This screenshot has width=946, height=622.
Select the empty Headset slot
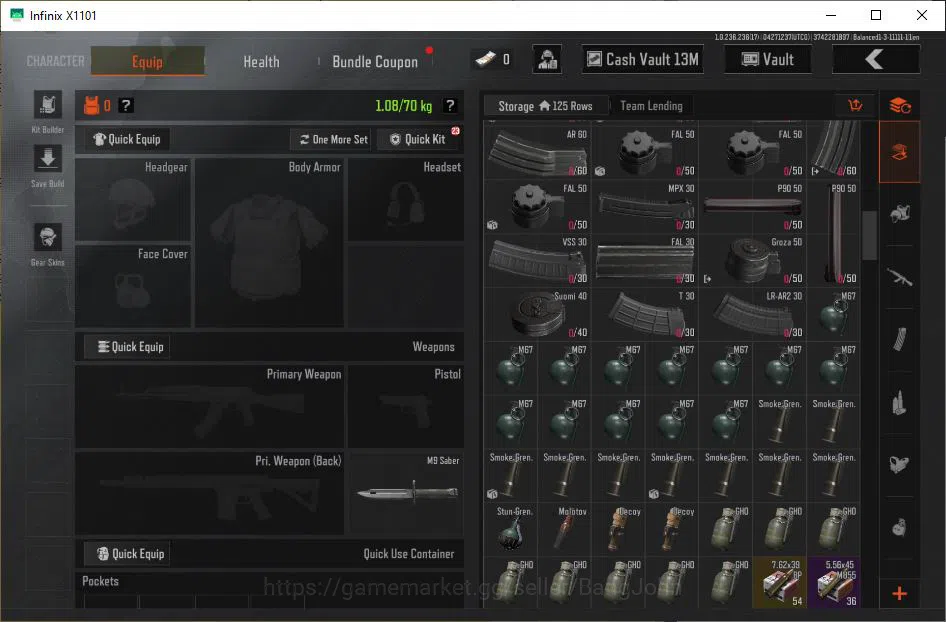click(406, 200)
